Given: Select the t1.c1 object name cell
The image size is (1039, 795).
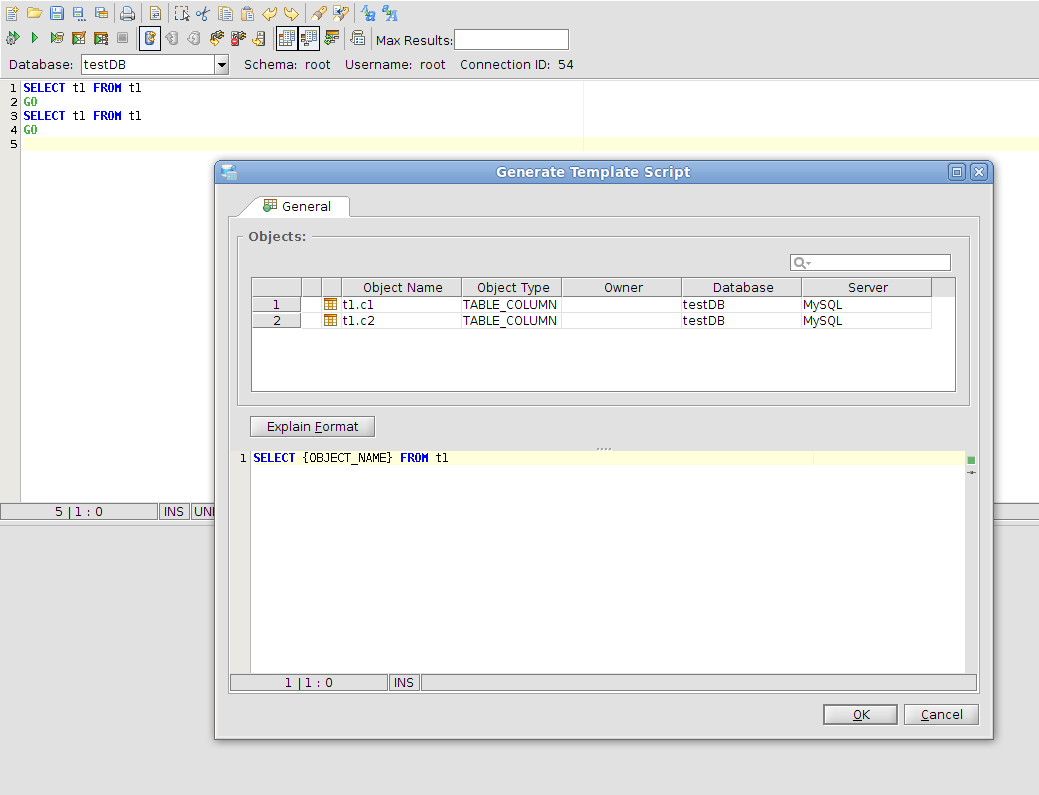Looking at the screenshot, I should pyautogui.click(x=402, y=305).
